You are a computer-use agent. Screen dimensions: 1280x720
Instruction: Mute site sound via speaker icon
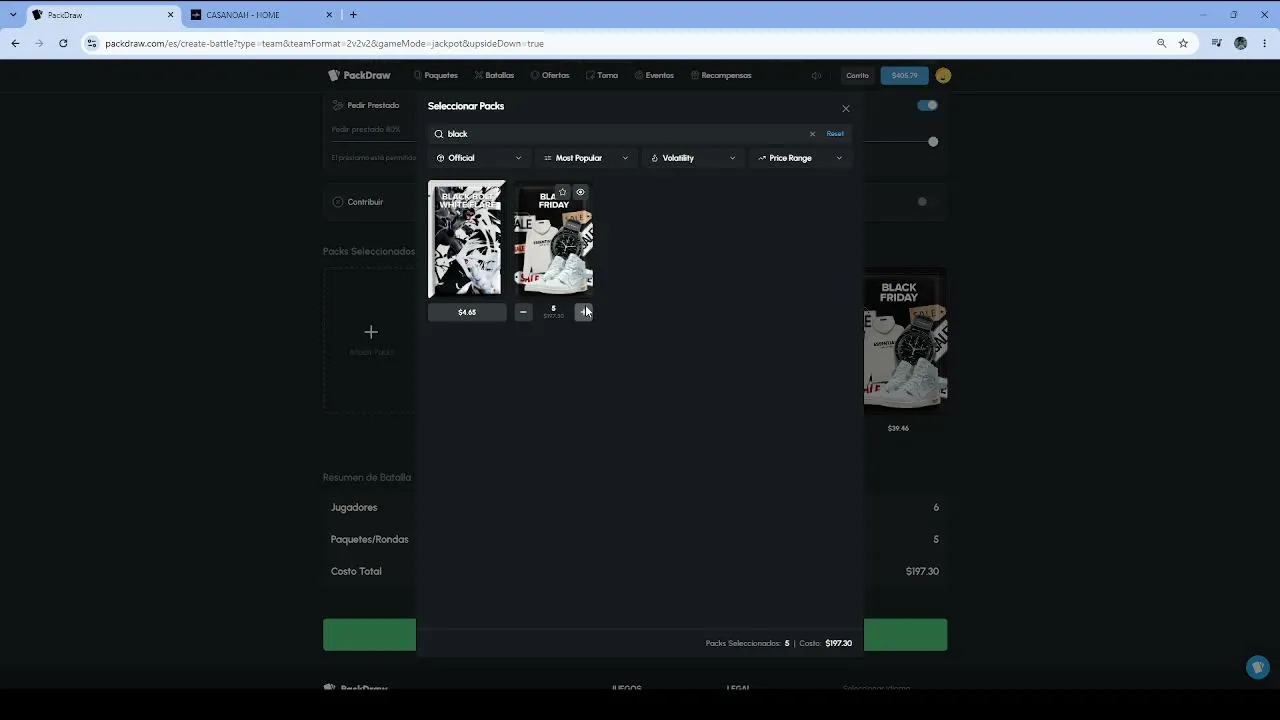point(816,76)
